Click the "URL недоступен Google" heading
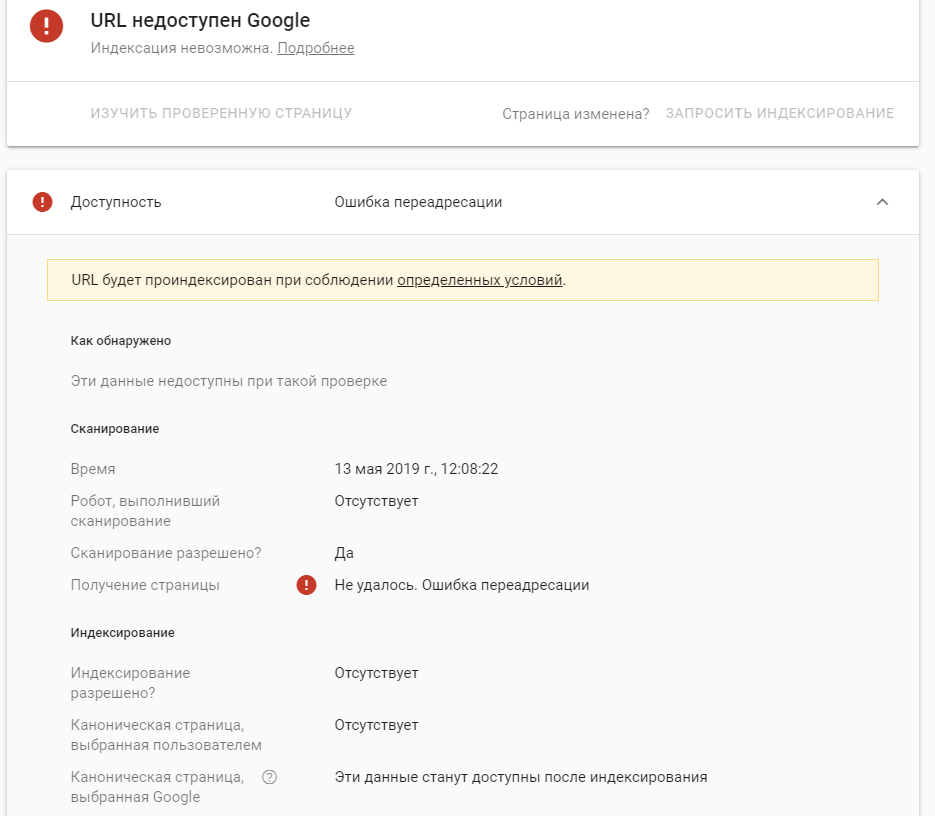This screenshot has width=935, height=816. tap(200, 20)
